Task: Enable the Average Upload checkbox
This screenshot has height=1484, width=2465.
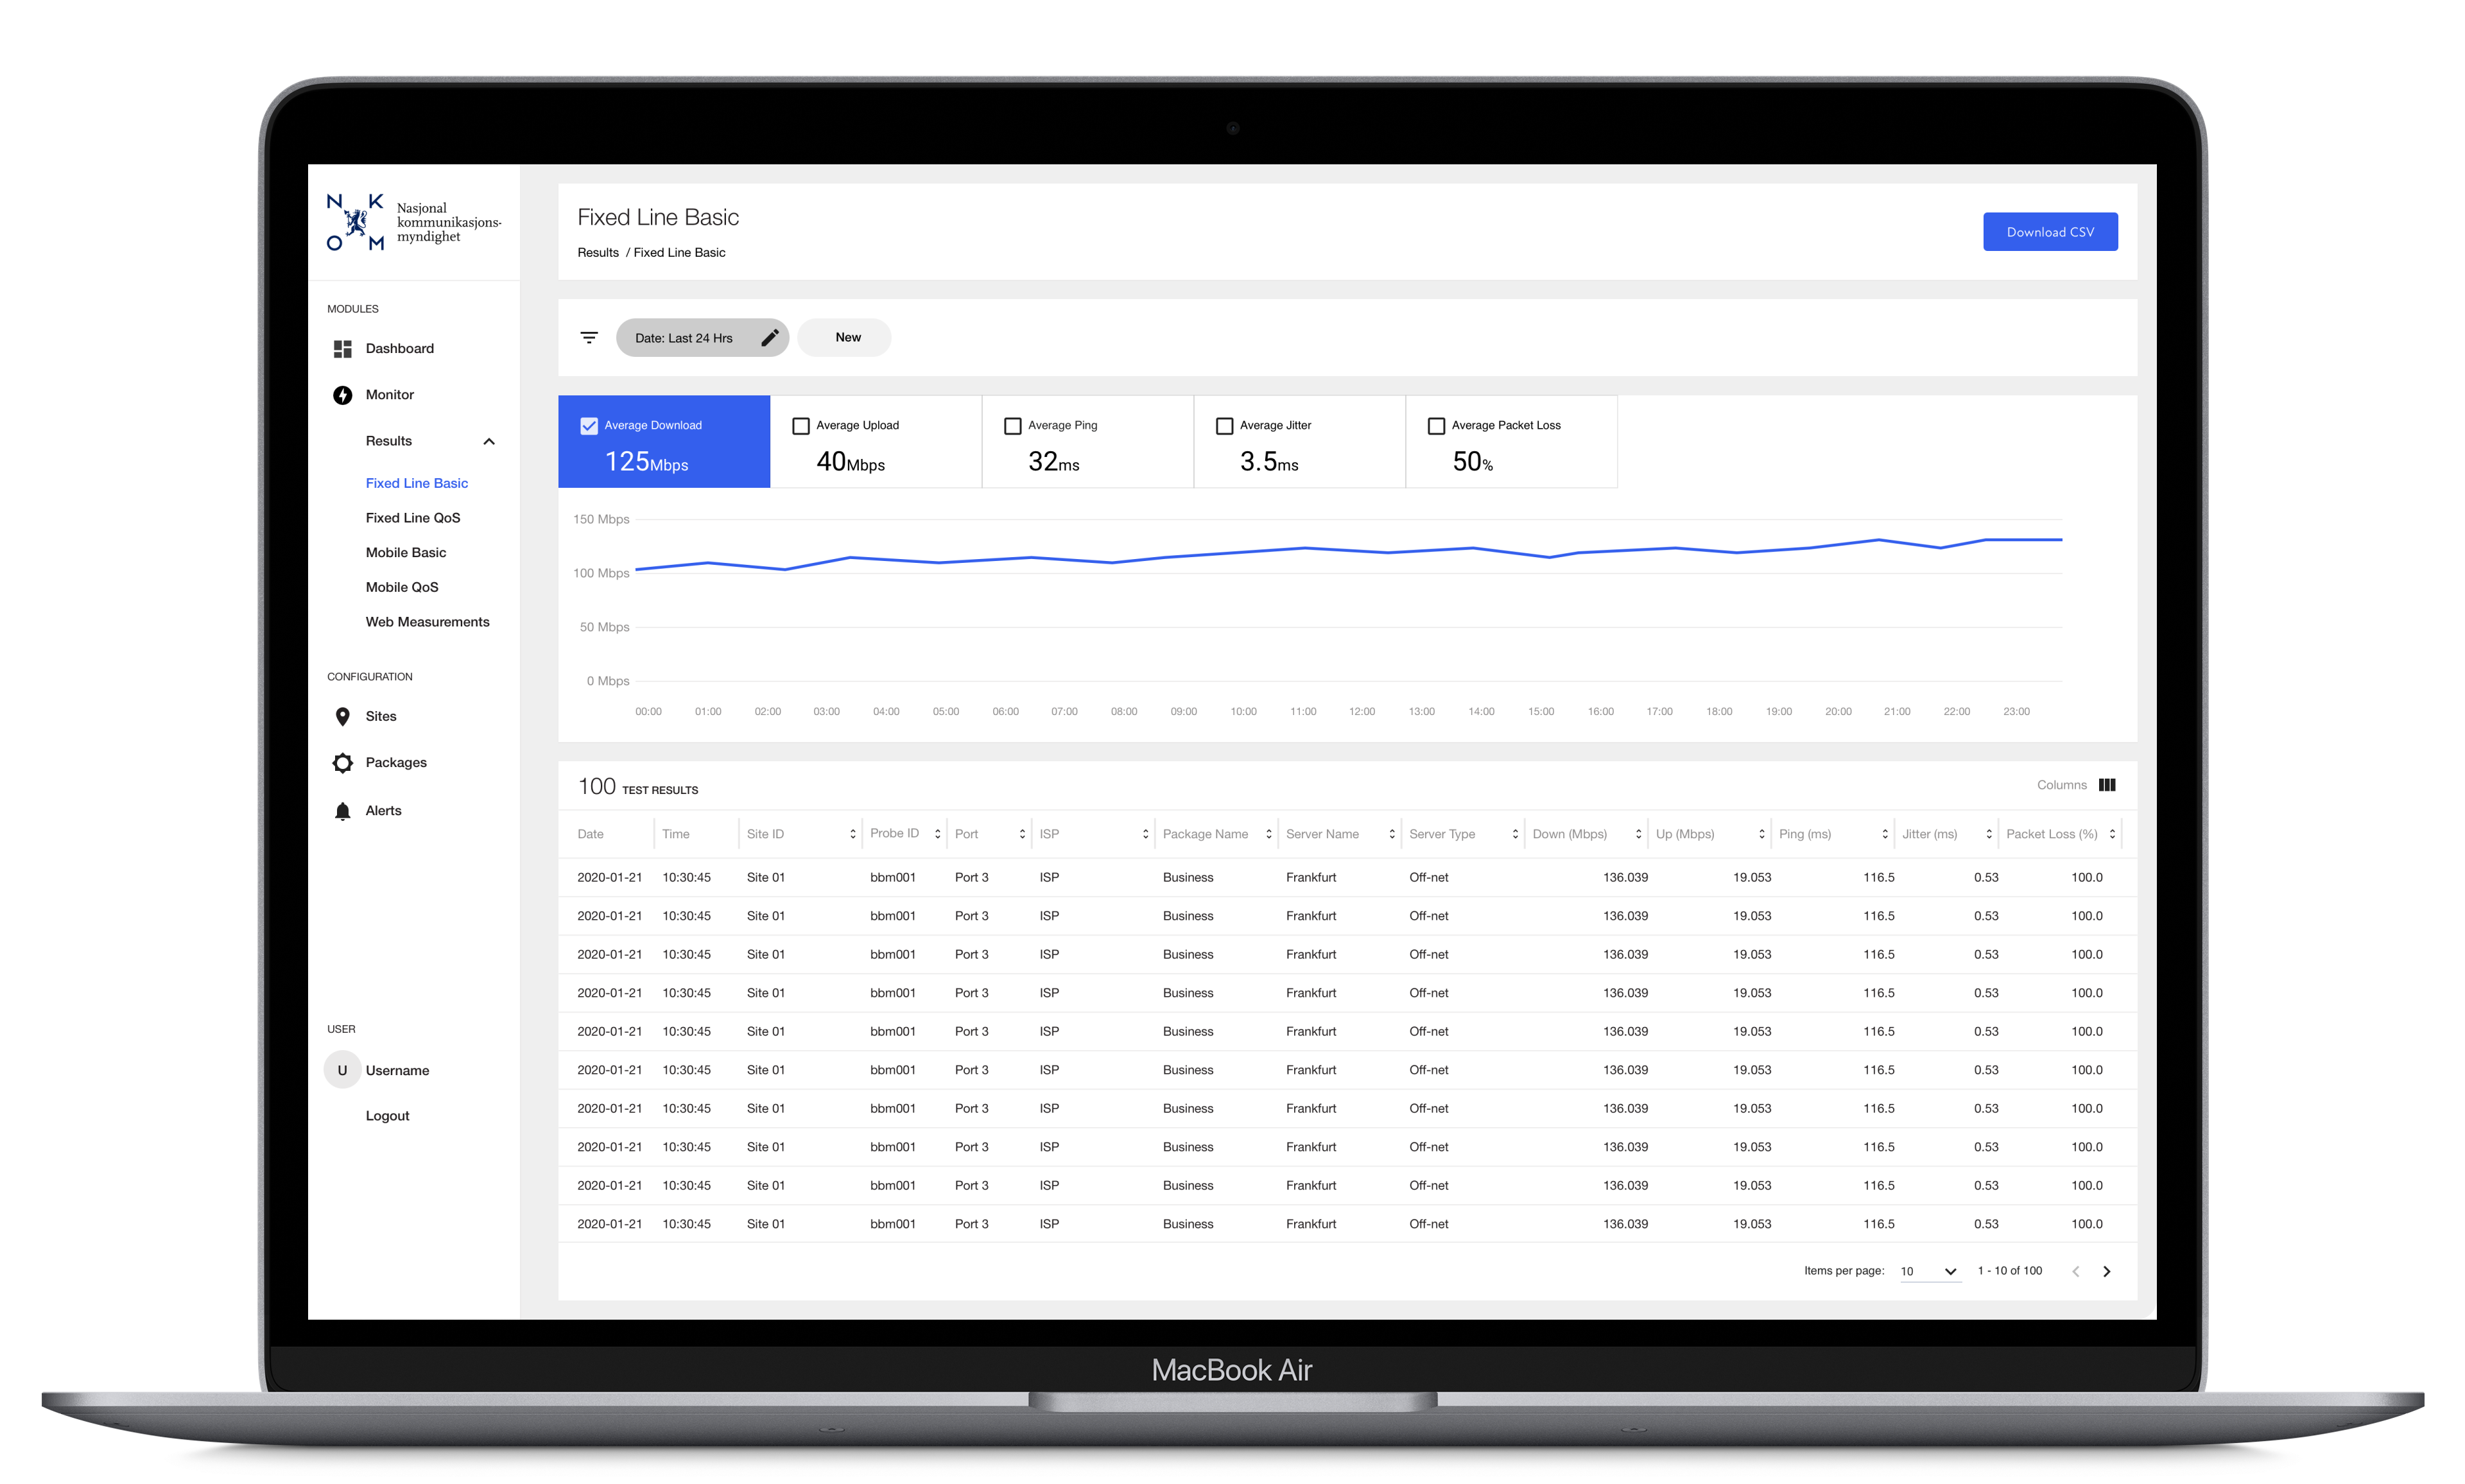Action: [800, 426]
